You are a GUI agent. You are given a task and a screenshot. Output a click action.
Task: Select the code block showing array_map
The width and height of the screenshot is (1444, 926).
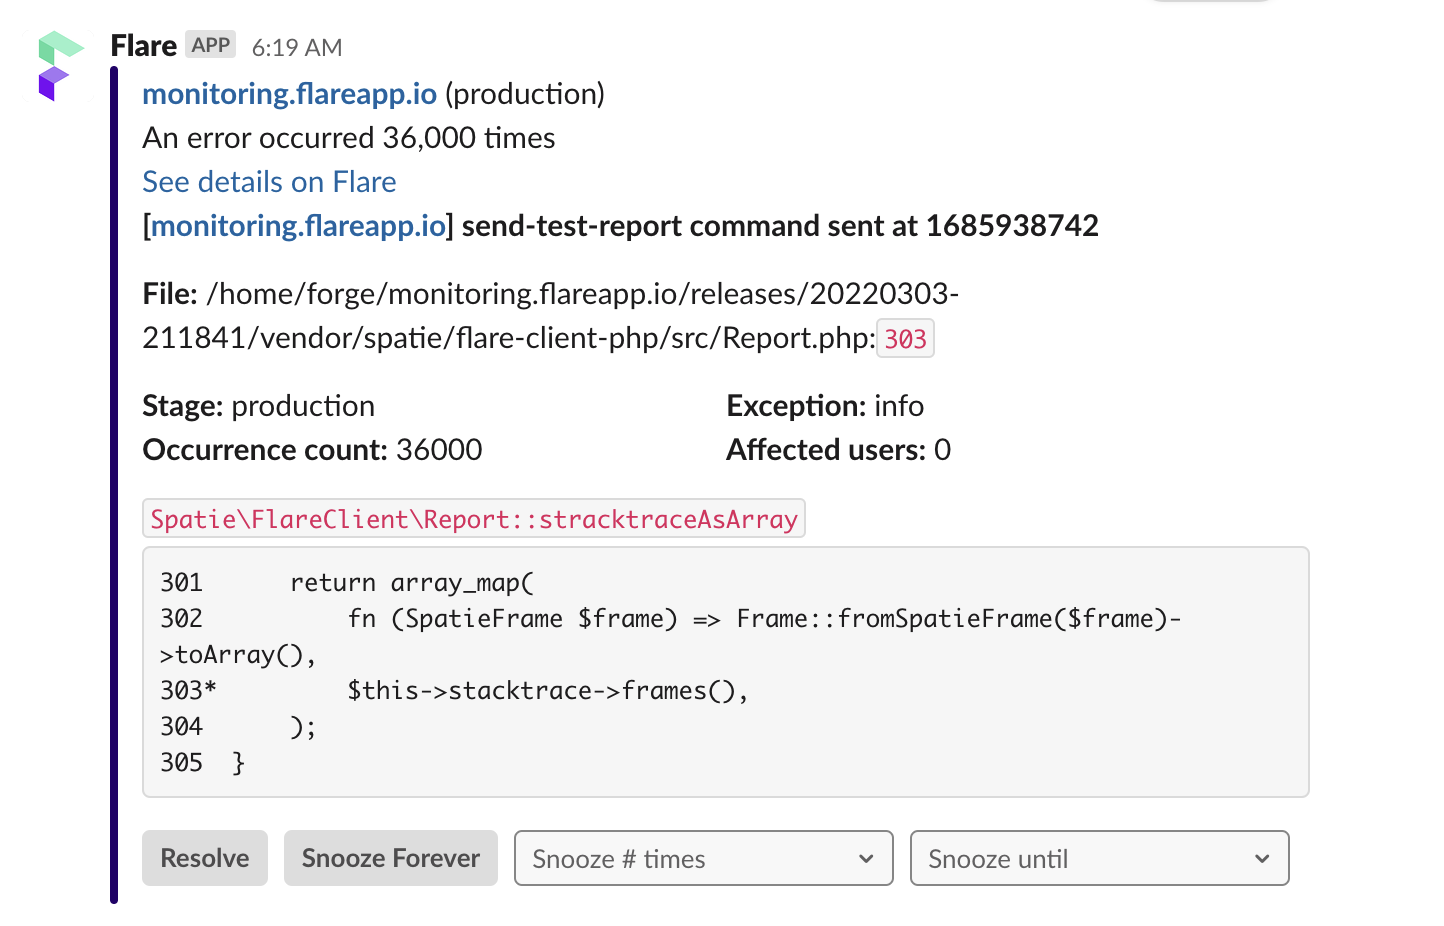coord(725,670)
